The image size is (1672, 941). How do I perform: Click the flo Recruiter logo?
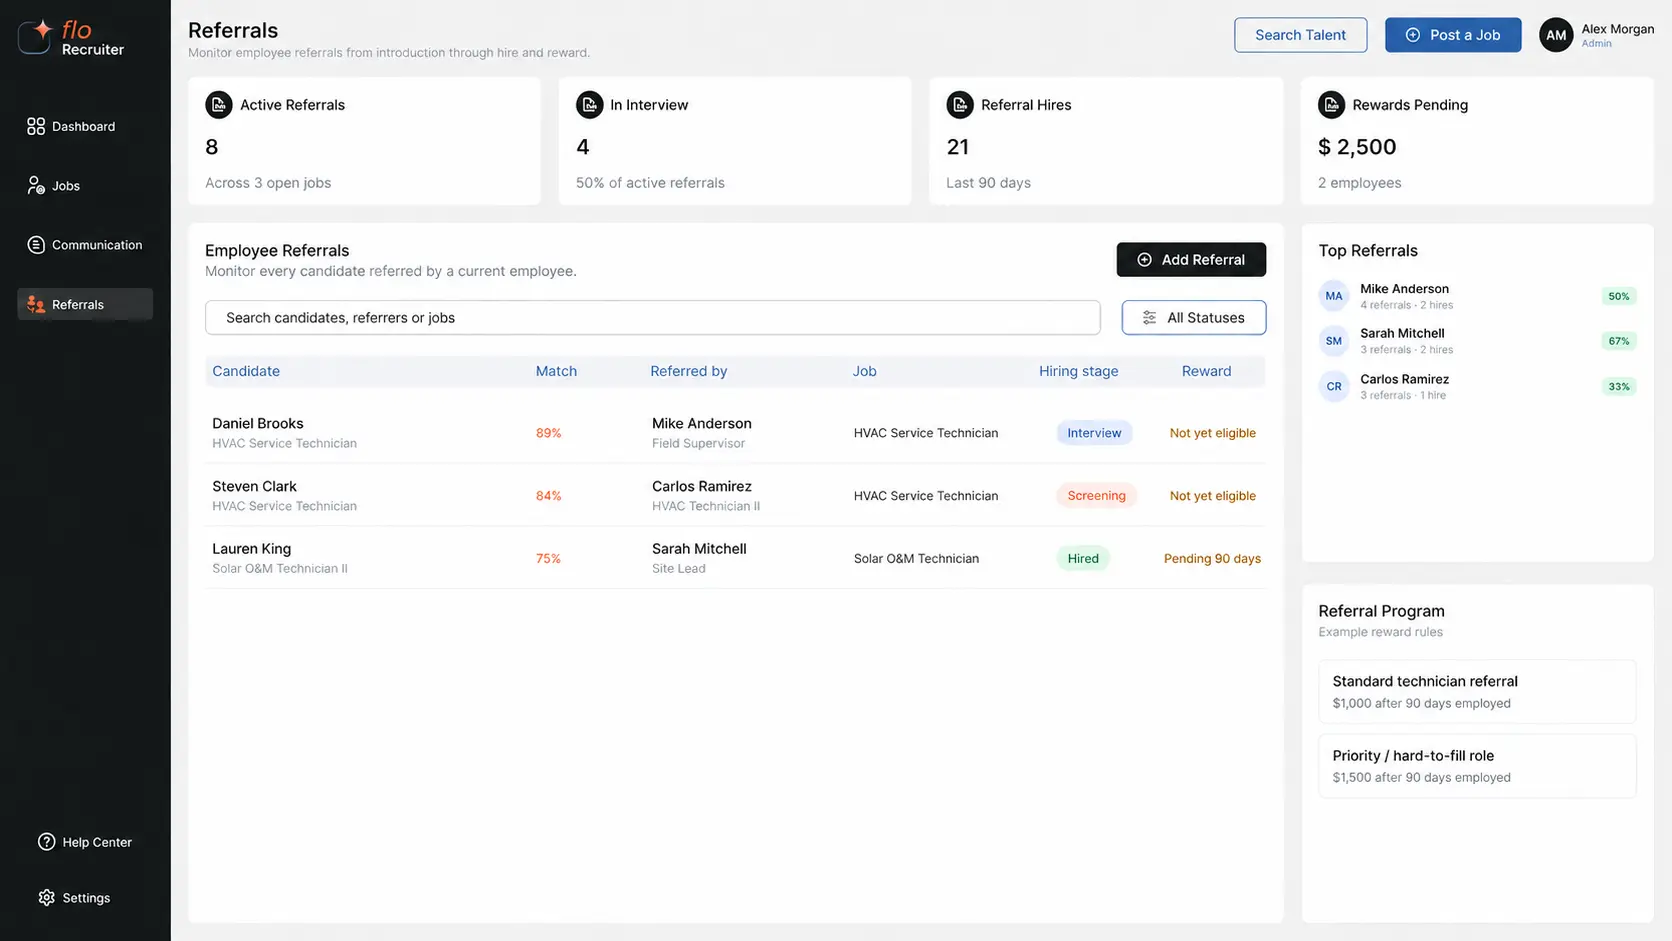[x=71, y=38]
